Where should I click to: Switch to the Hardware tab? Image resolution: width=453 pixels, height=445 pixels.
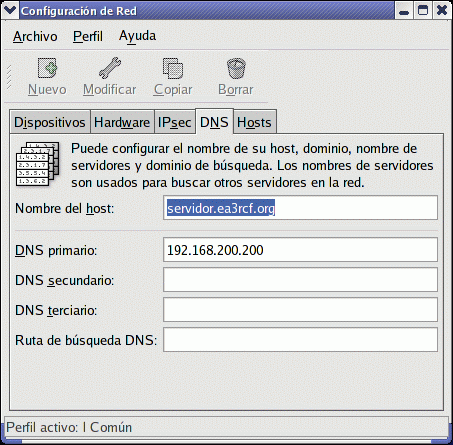pyautogui.click(x=122, y=122)
